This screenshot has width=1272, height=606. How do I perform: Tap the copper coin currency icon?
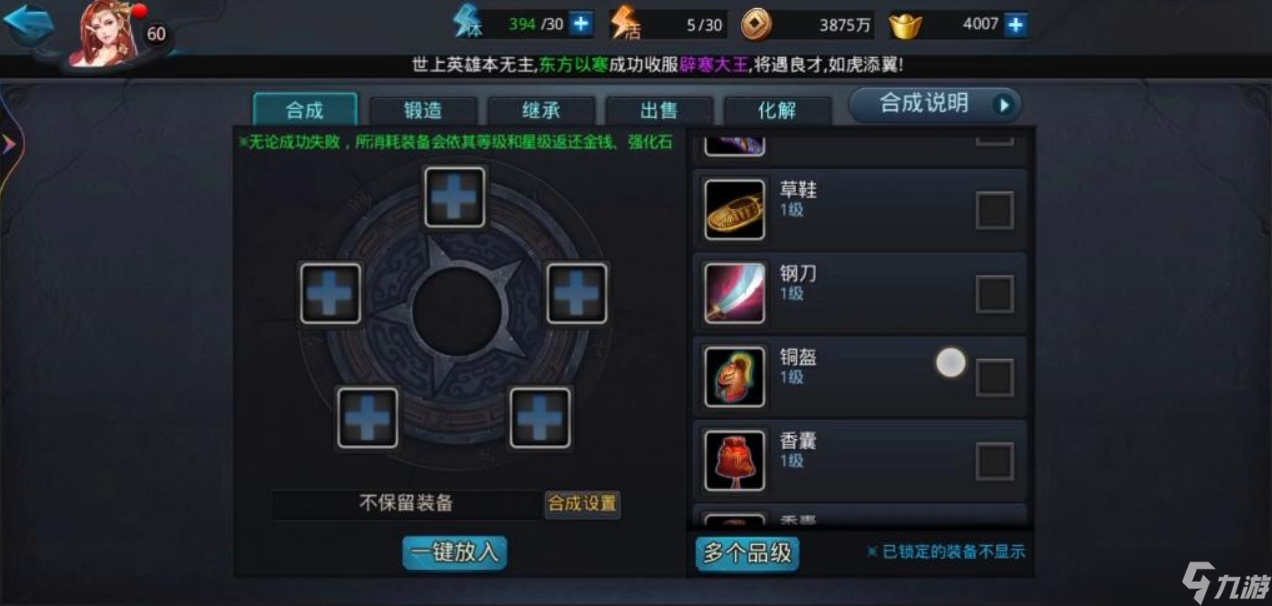[757, 24]
